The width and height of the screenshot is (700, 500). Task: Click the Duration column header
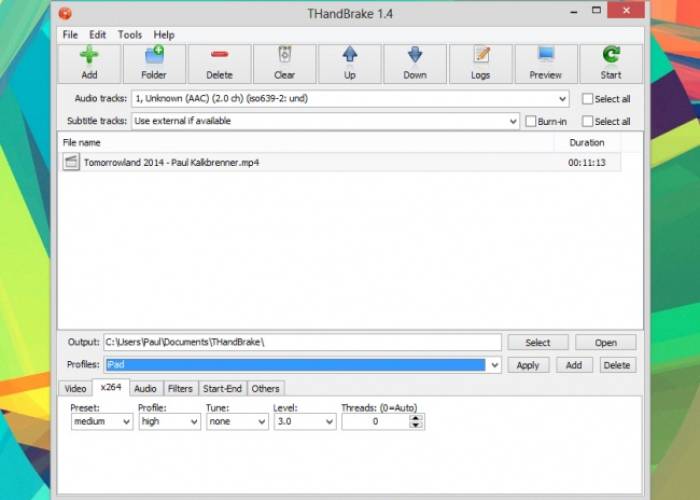point(587,142)
